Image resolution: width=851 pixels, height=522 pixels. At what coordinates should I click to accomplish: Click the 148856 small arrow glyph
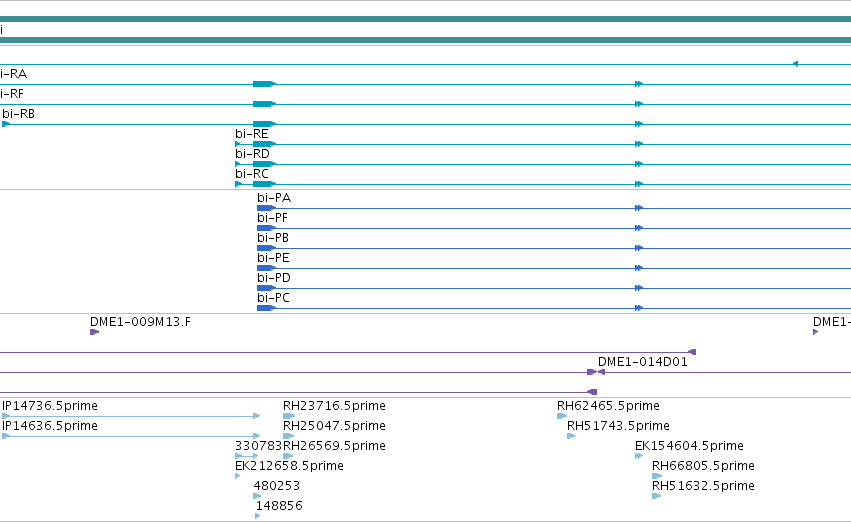pyautogui.click(x=258, y=516)
